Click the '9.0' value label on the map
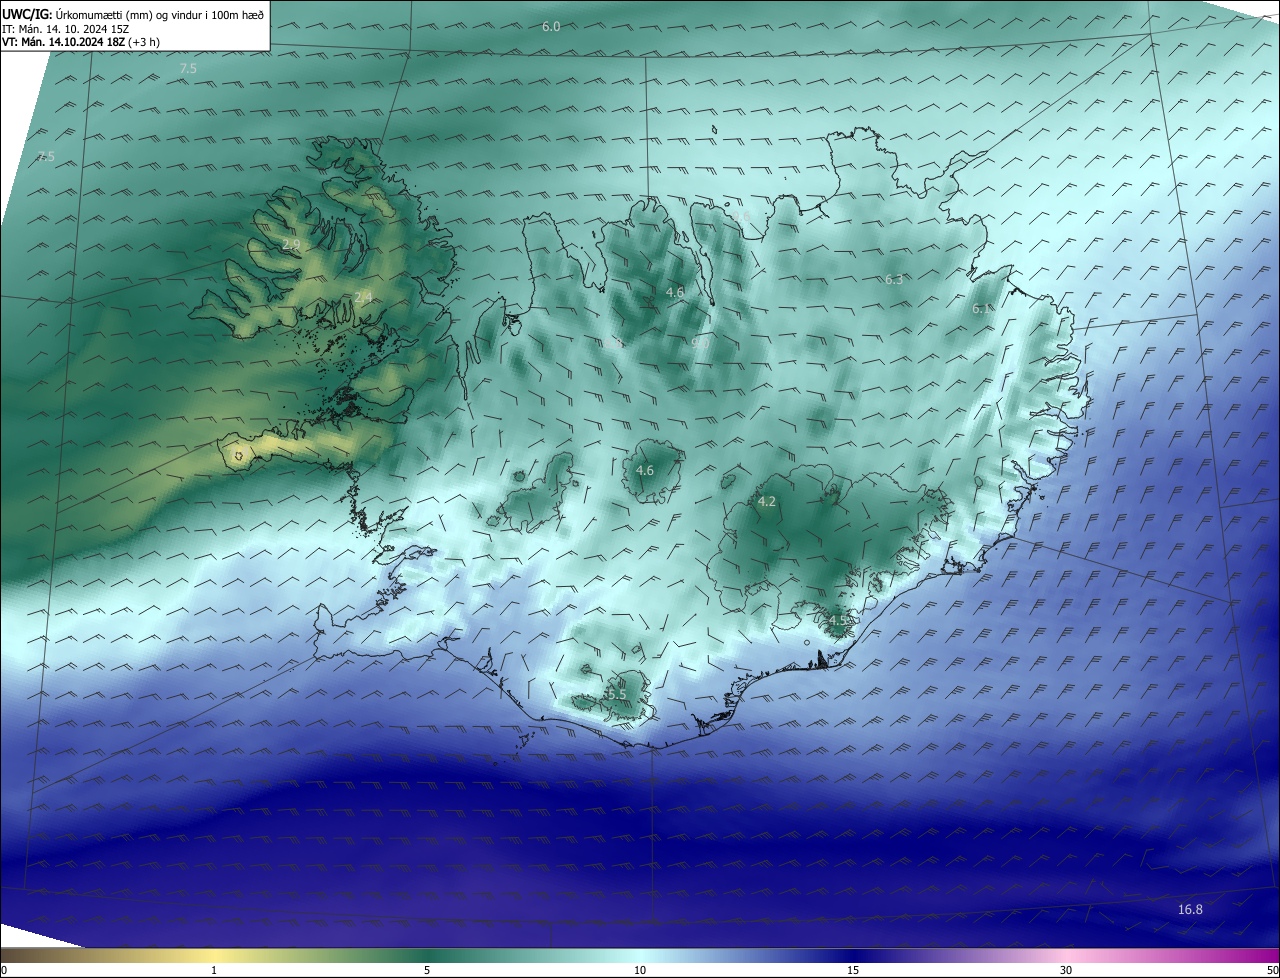This screenshot has width=1280, height=978. [x=700, y=342]
